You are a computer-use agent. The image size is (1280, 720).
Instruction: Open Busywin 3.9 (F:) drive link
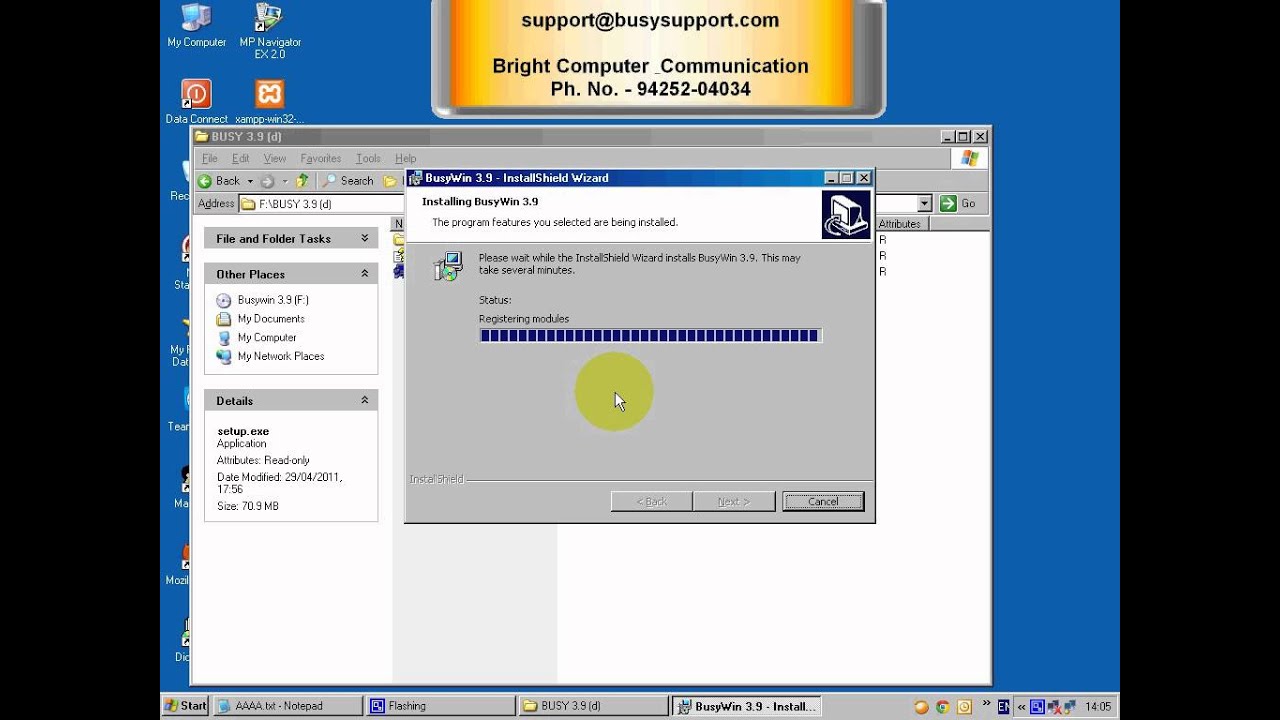coord(264,300)
